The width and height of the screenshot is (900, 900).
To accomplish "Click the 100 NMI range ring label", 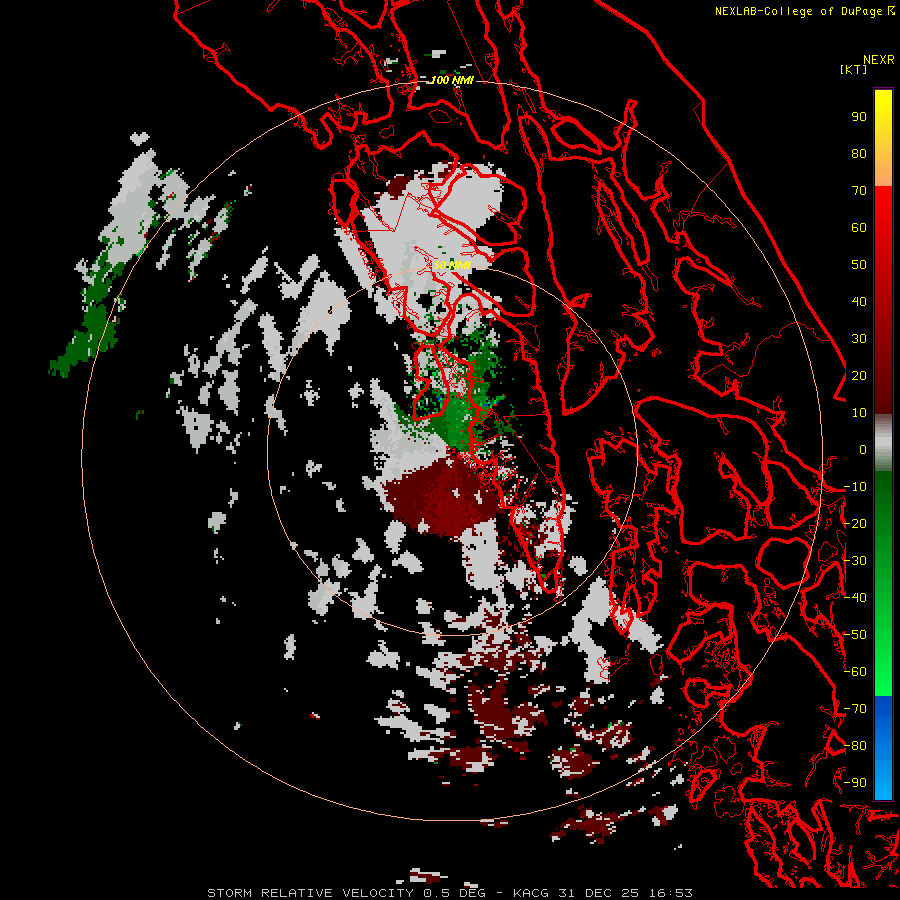I will (x=452, y=80).
